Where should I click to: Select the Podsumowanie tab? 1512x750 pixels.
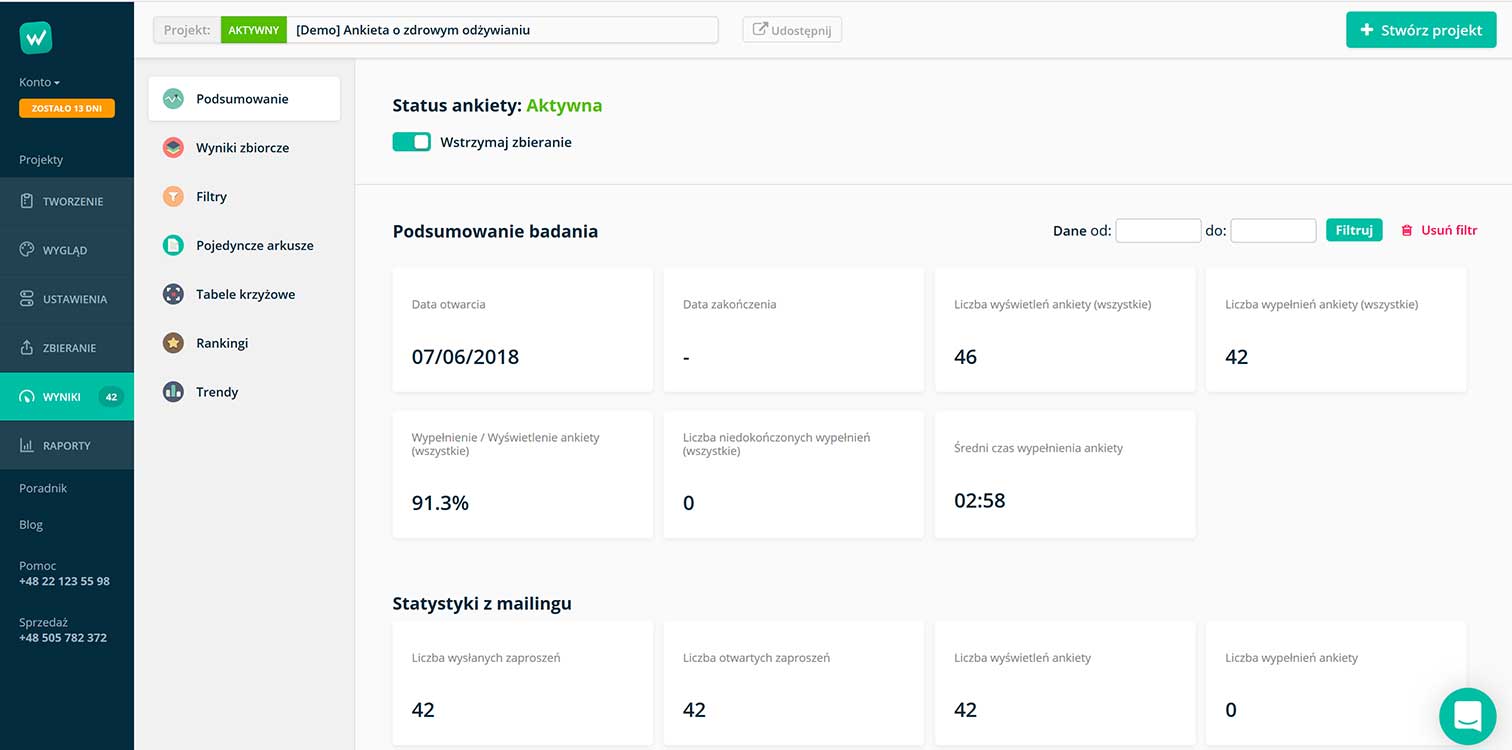[x=243, y=99]
